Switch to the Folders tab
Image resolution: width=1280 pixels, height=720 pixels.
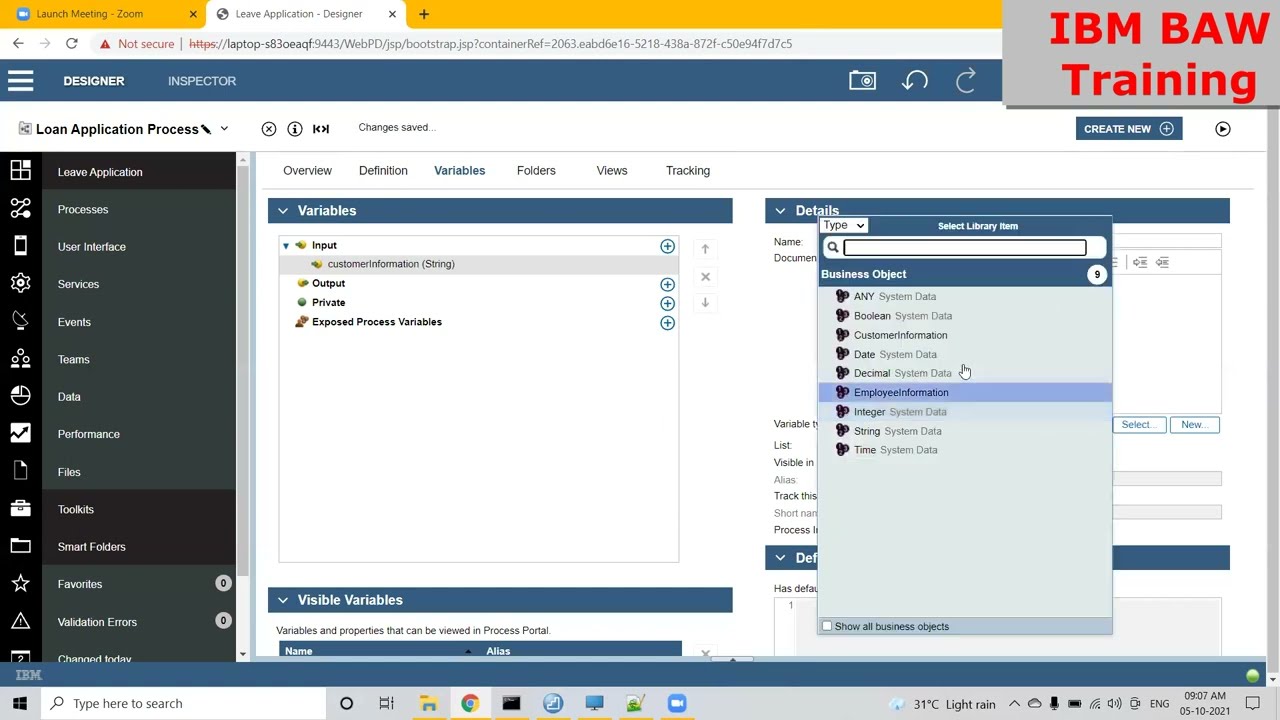[x=536, y=171]
